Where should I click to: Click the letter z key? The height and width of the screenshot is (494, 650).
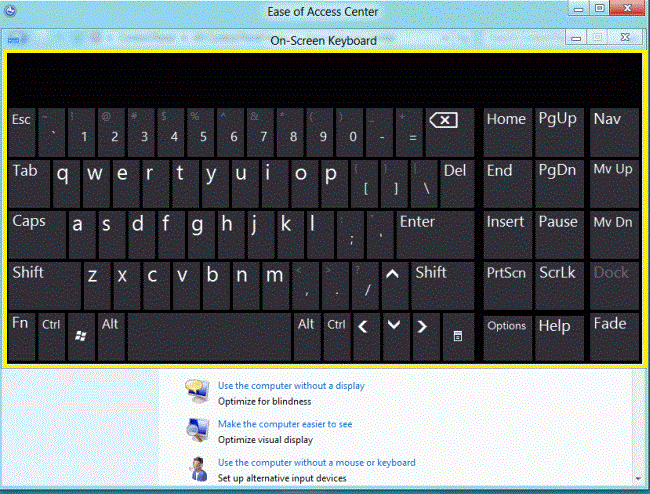coord(97,286)
